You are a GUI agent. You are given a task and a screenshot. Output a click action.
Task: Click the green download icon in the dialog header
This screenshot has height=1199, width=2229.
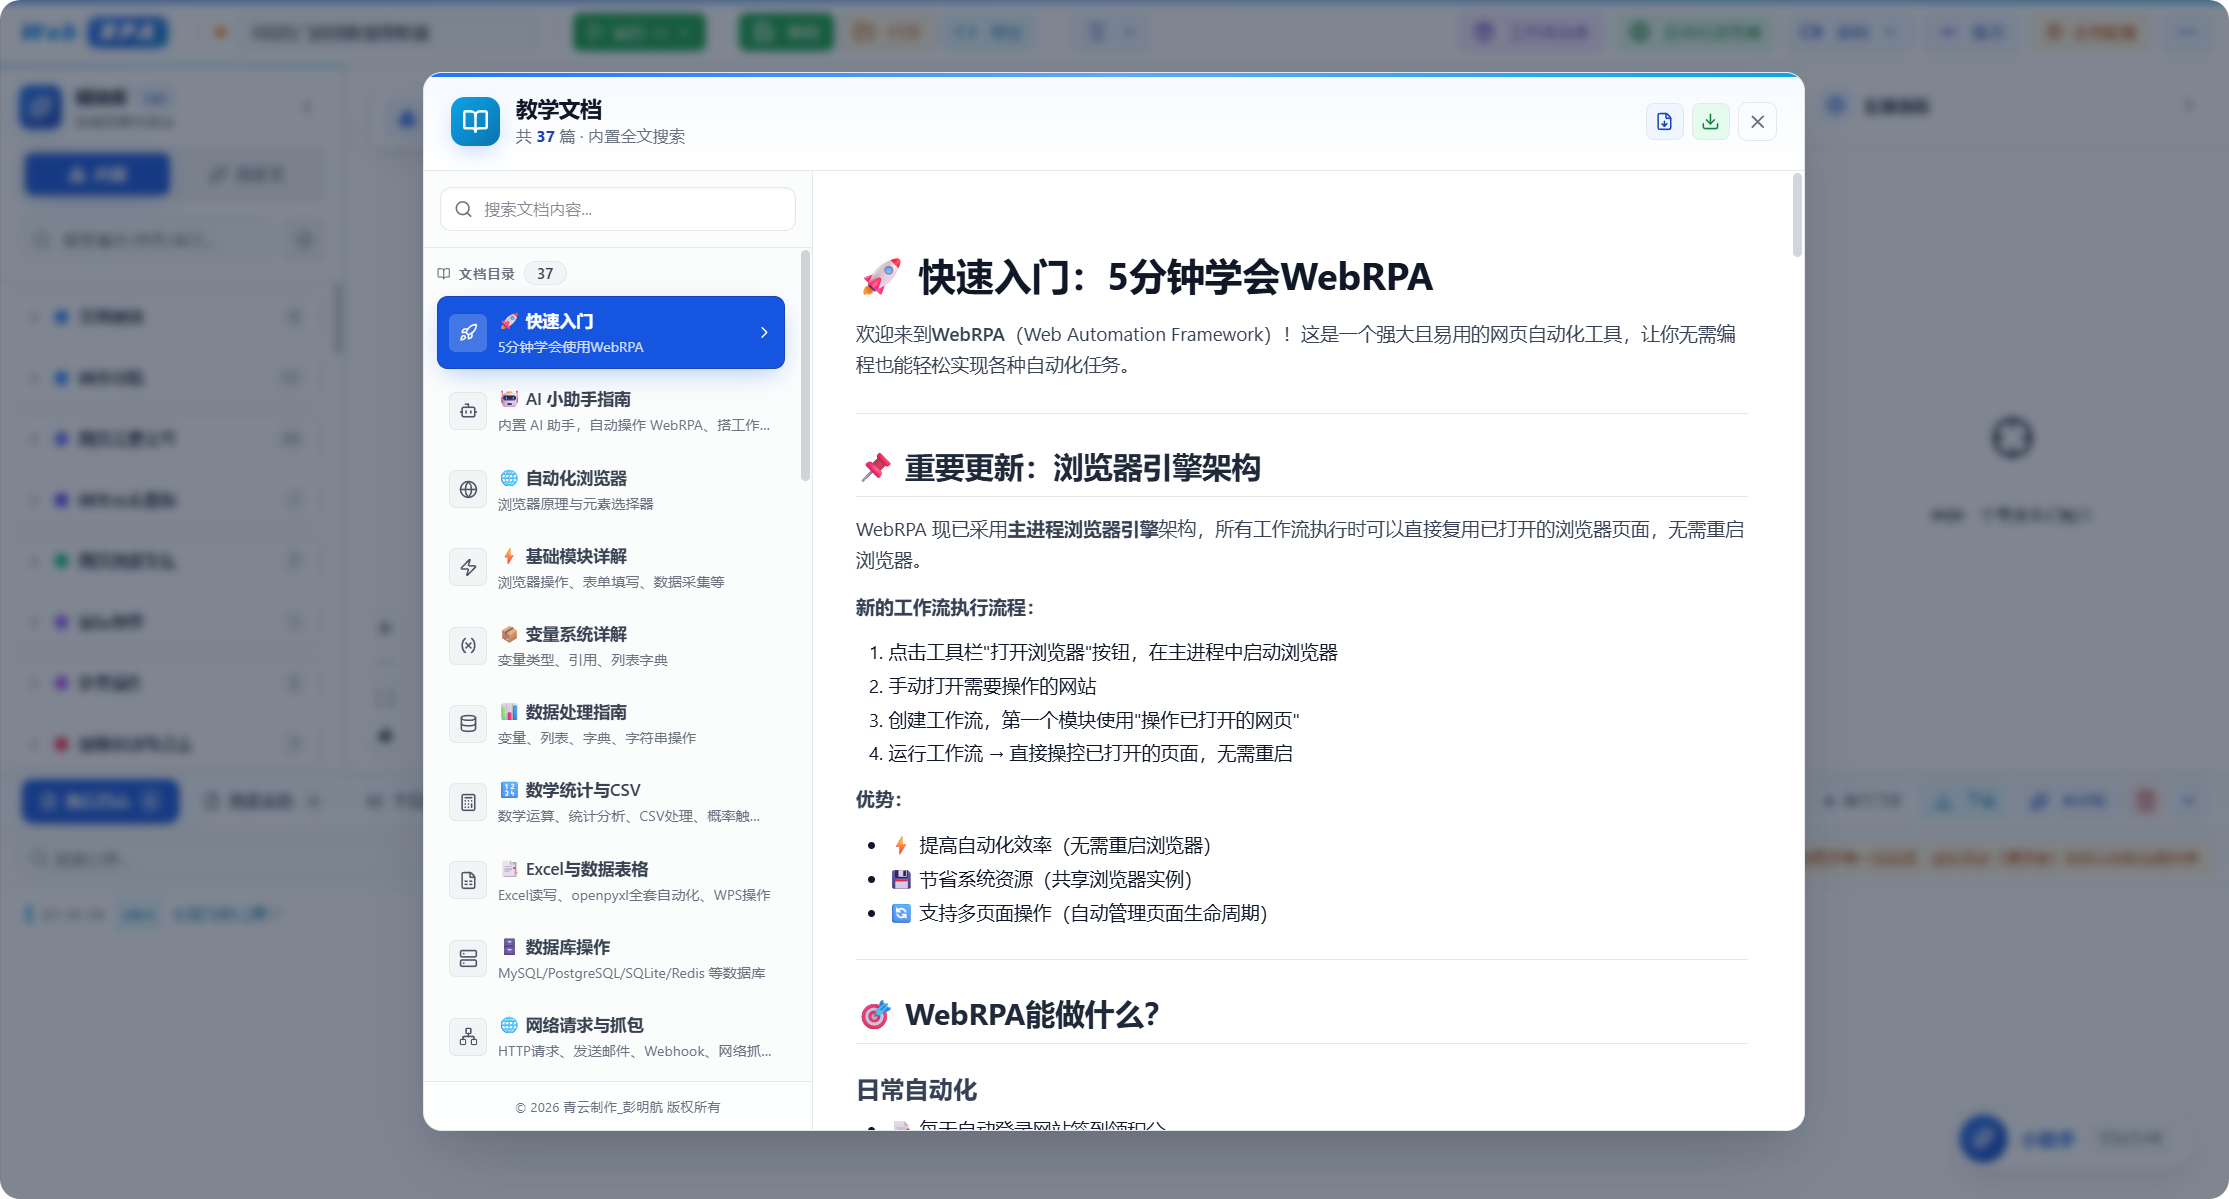tap(1711, 122)
